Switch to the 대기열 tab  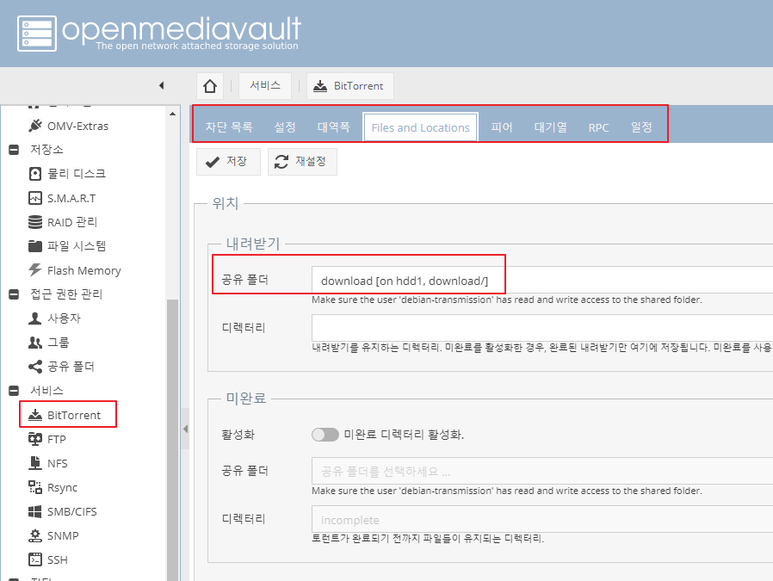[x=551, y=127]
